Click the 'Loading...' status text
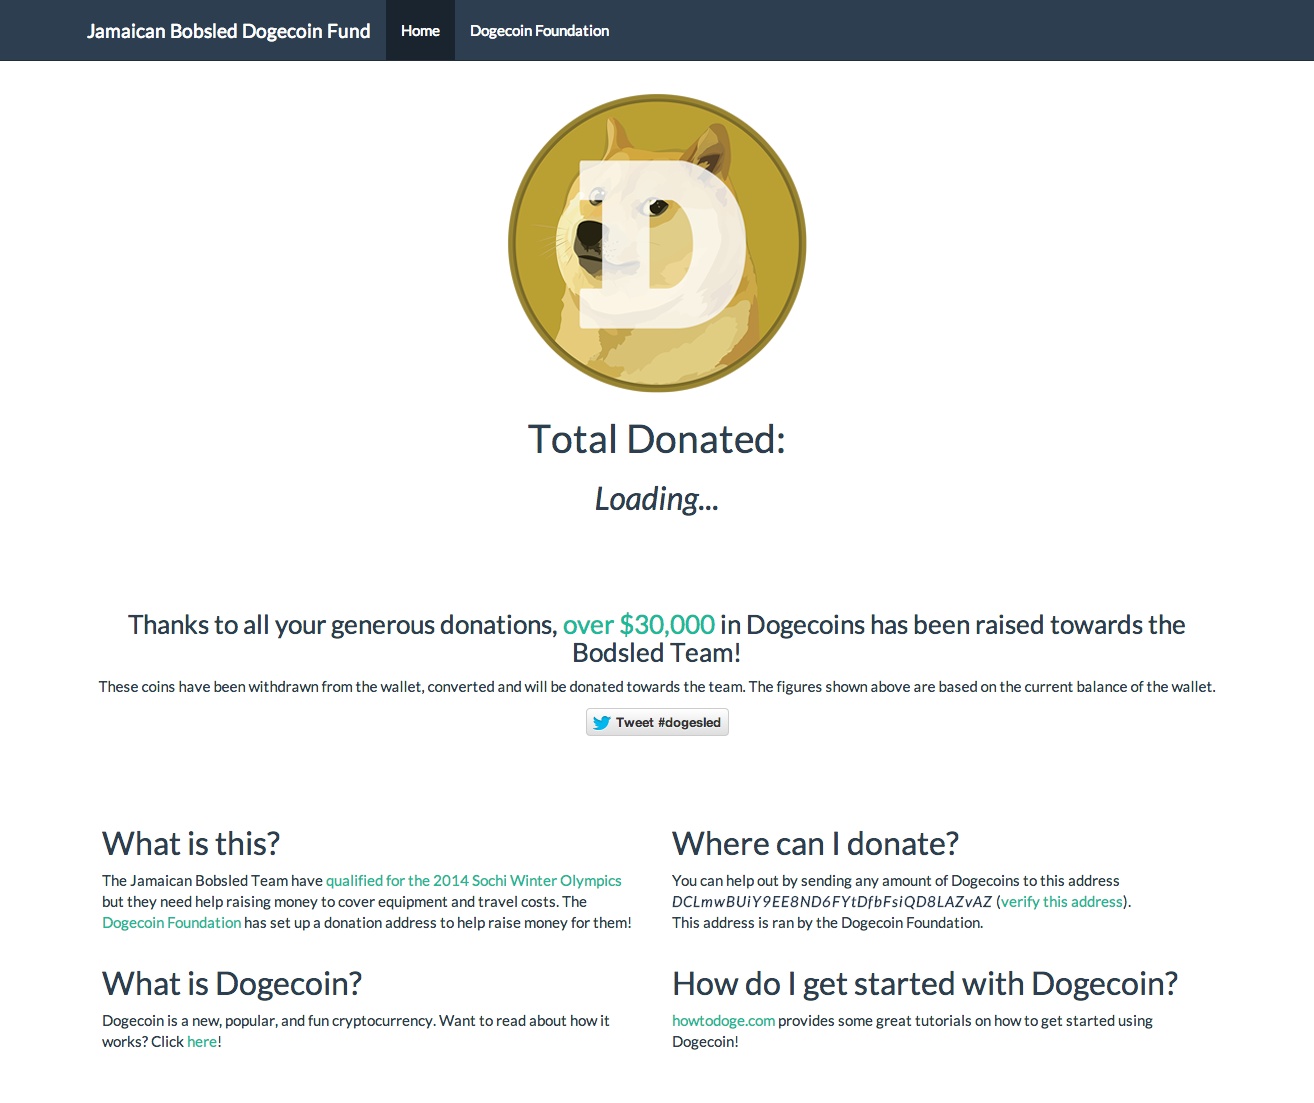Viewport: 1314px width, 1103px height. [657, 499]
